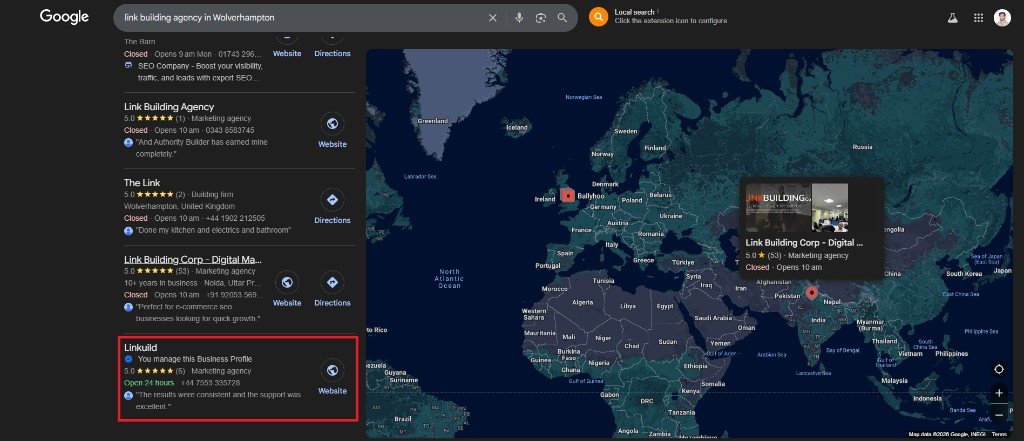Screen dimensions: 1024x441
Task: Click the 'Local search' extension title text
Action: 634,12
